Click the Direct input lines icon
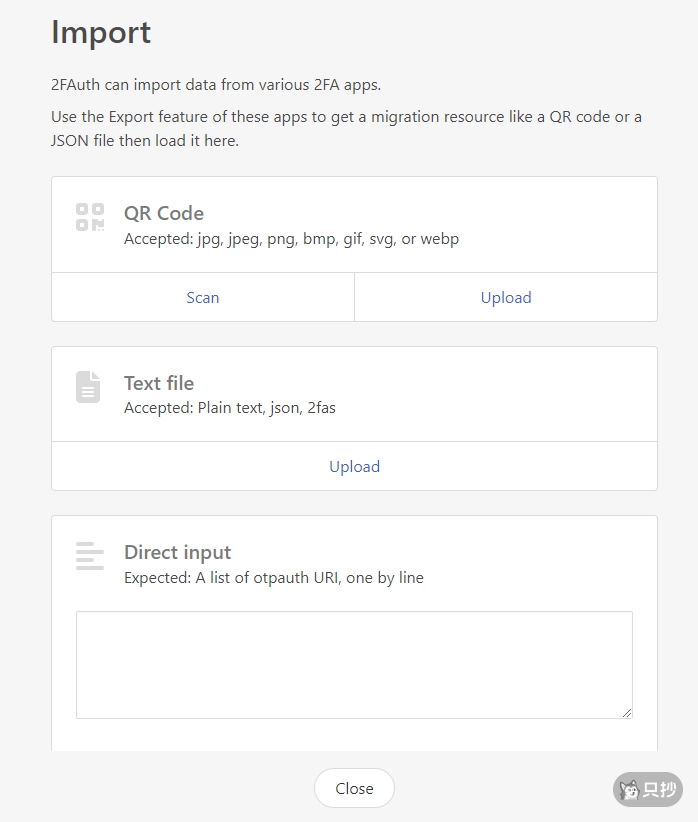The image size is (698, 822). [x=90, y=556]
